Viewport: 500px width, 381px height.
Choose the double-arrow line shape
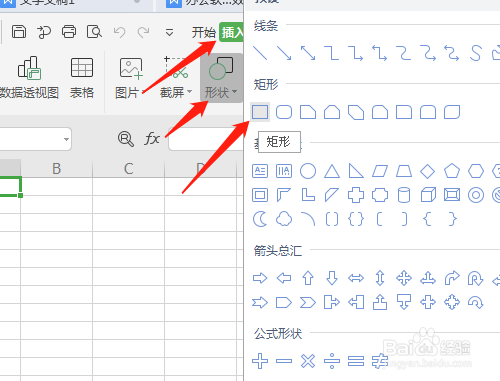click(308, 53)
